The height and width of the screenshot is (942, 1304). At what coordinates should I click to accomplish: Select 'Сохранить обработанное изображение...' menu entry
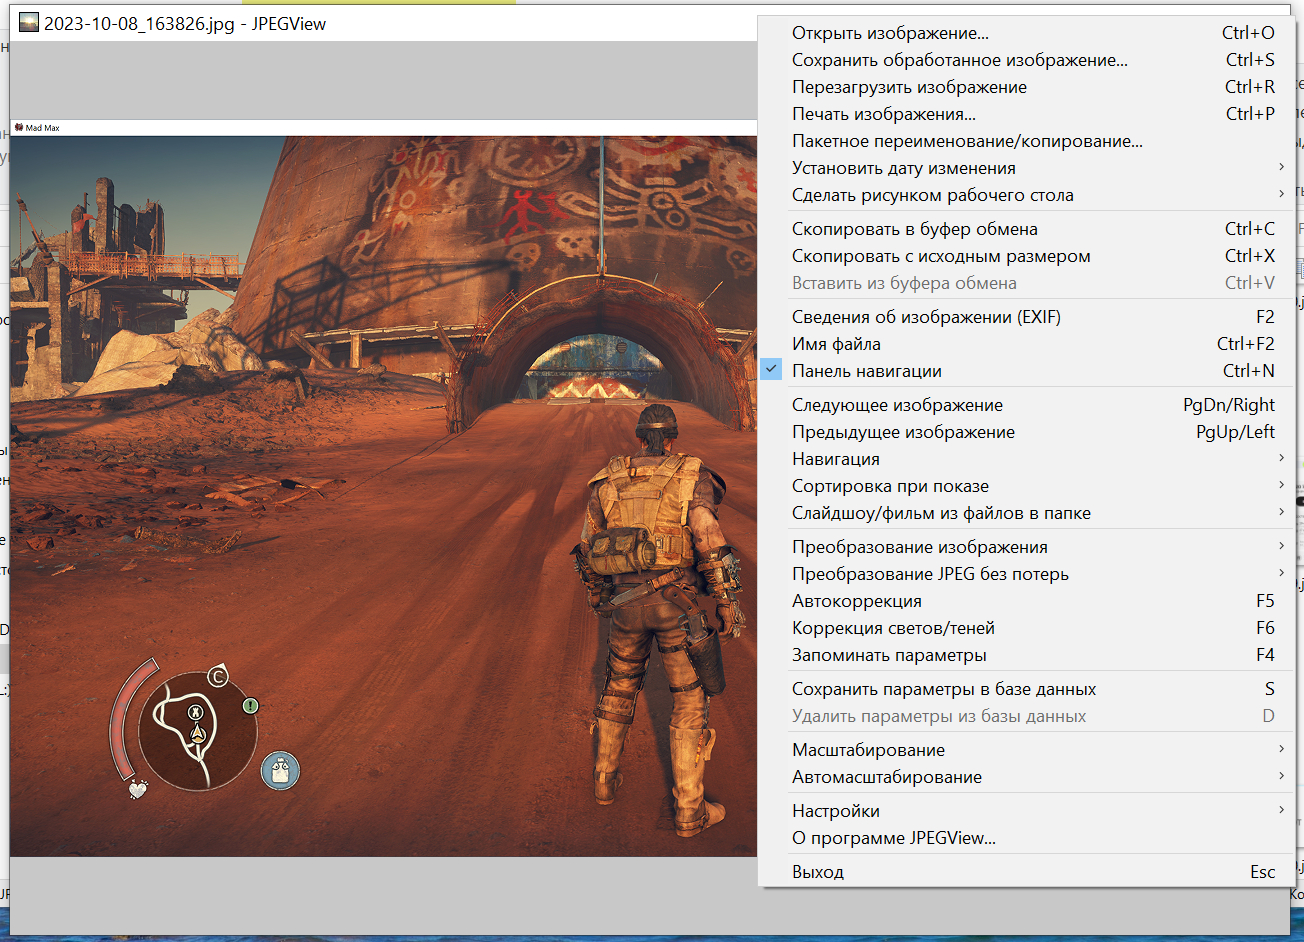(x=1024, y=60)
